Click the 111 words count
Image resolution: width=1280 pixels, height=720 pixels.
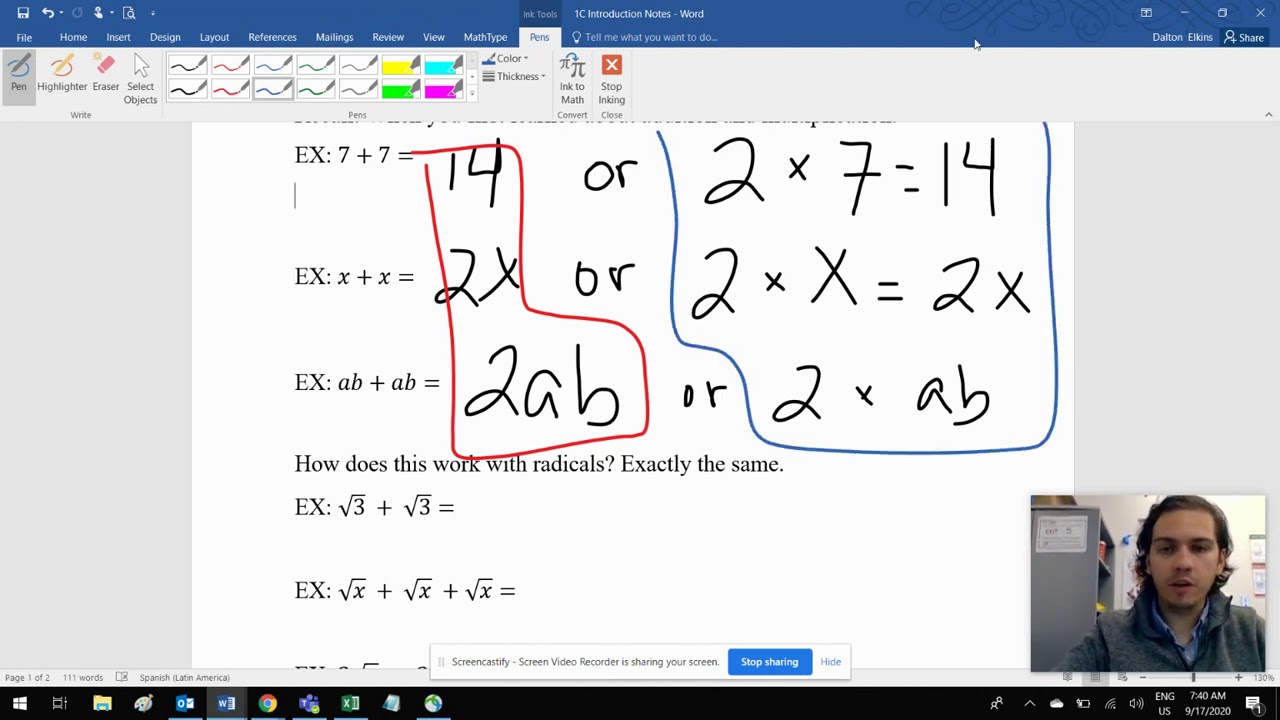click(x=83, y=677)
